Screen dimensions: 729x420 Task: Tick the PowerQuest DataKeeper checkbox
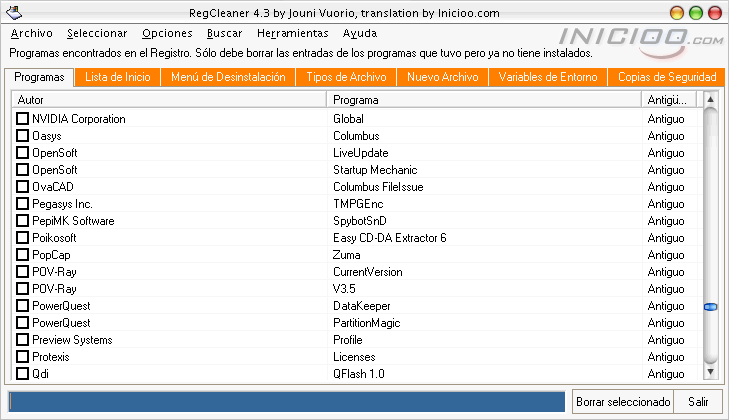[22, 305]
